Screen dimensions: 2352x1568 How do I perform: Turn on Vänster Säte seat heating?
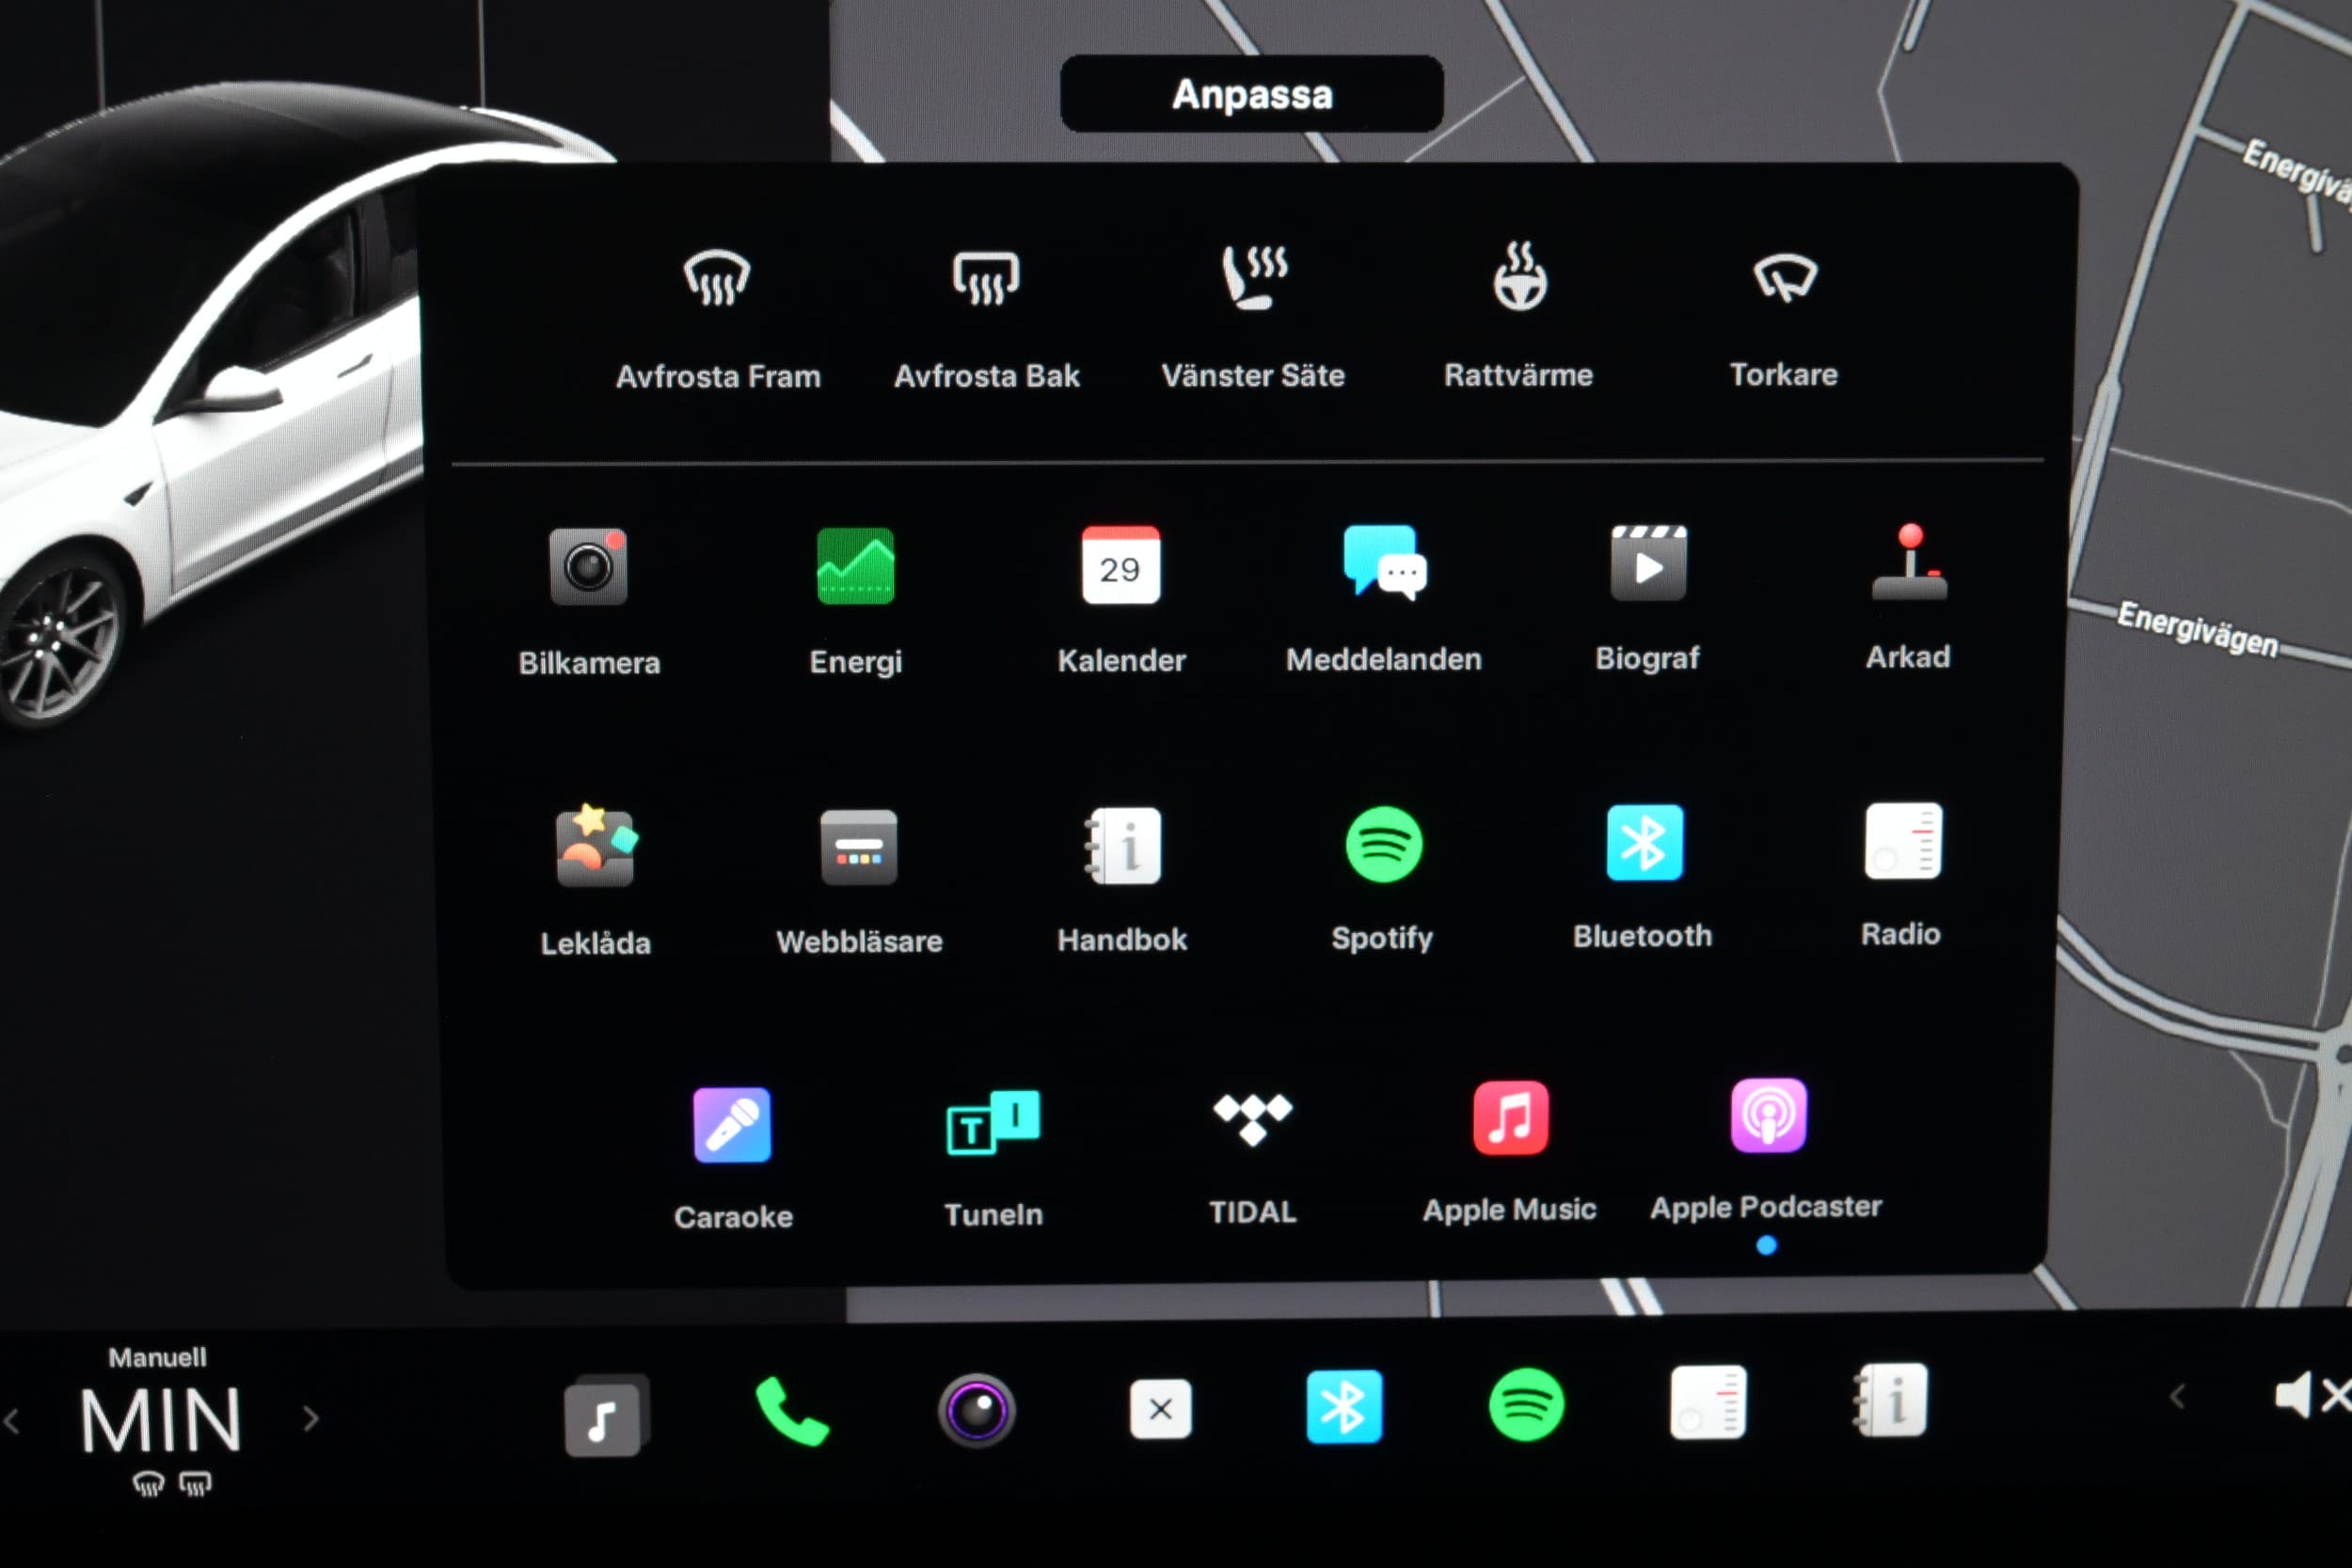(1253, 316)
